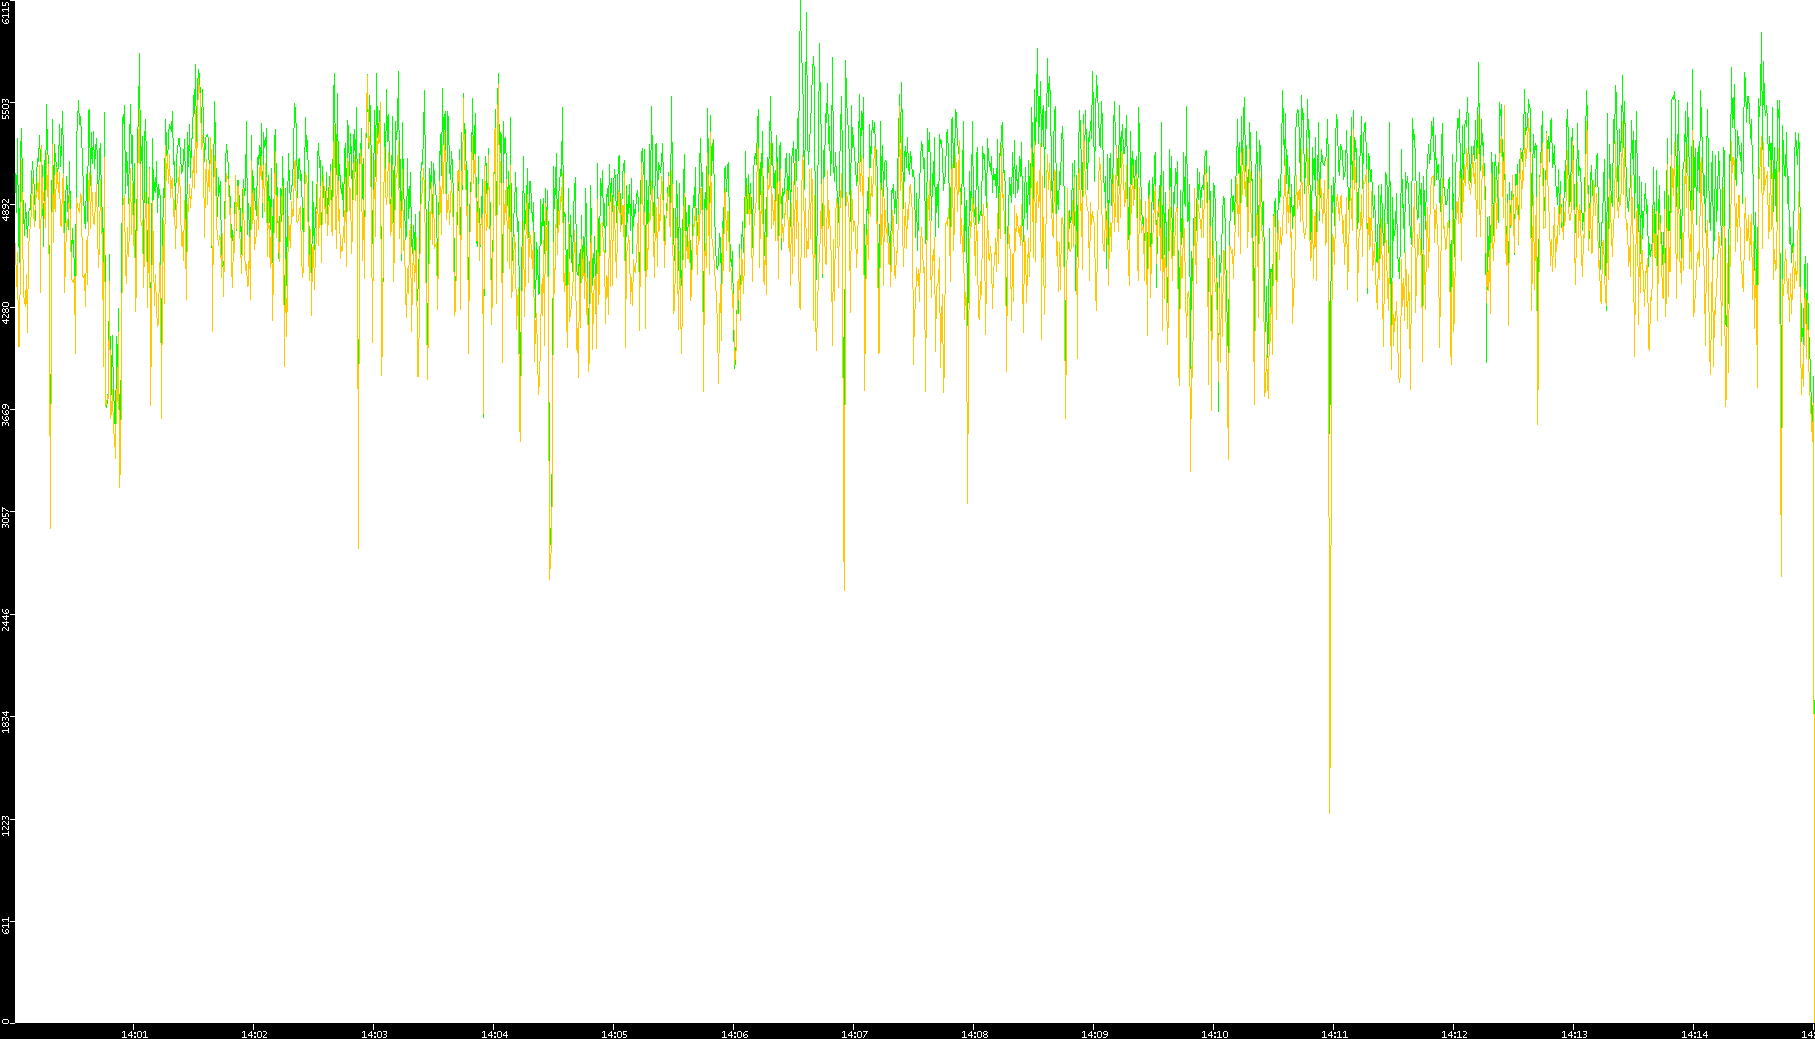1815x1039 pixels.
Task: Select the 1223 label on vertical axis
Action: 7,824
